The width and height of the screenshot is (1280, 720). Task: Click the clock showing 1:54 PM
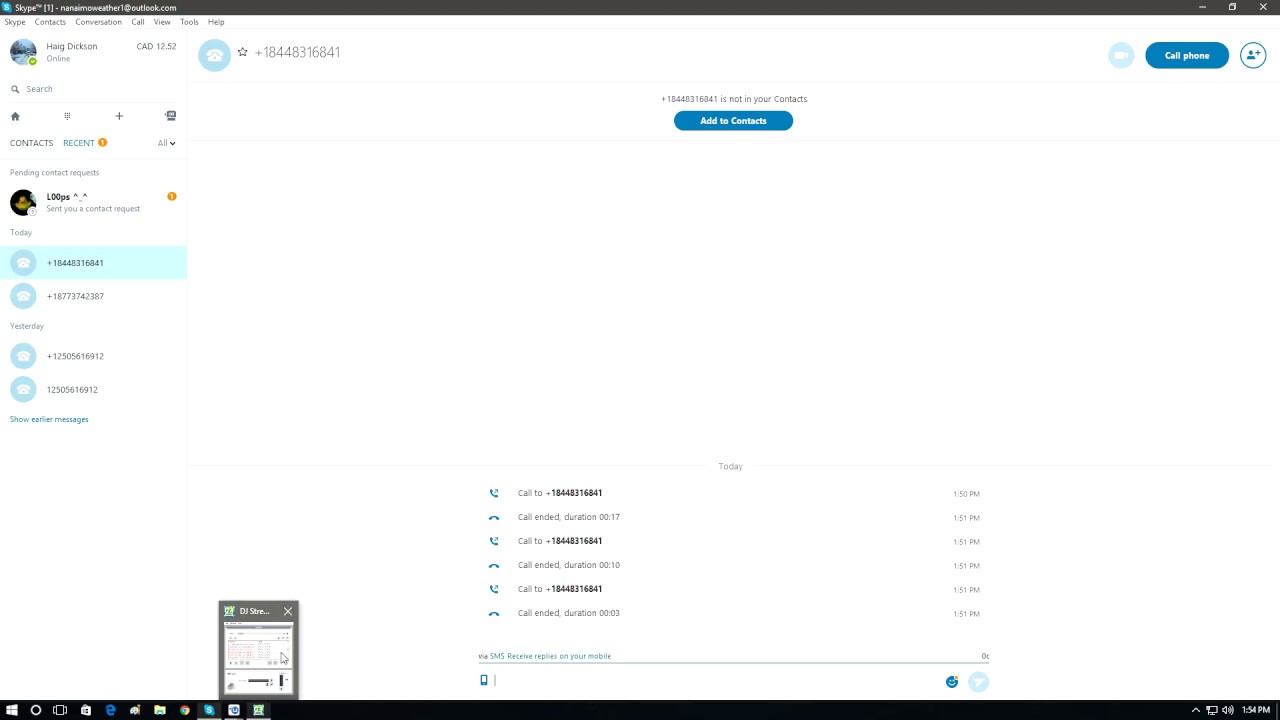(x=1256, y=710)
